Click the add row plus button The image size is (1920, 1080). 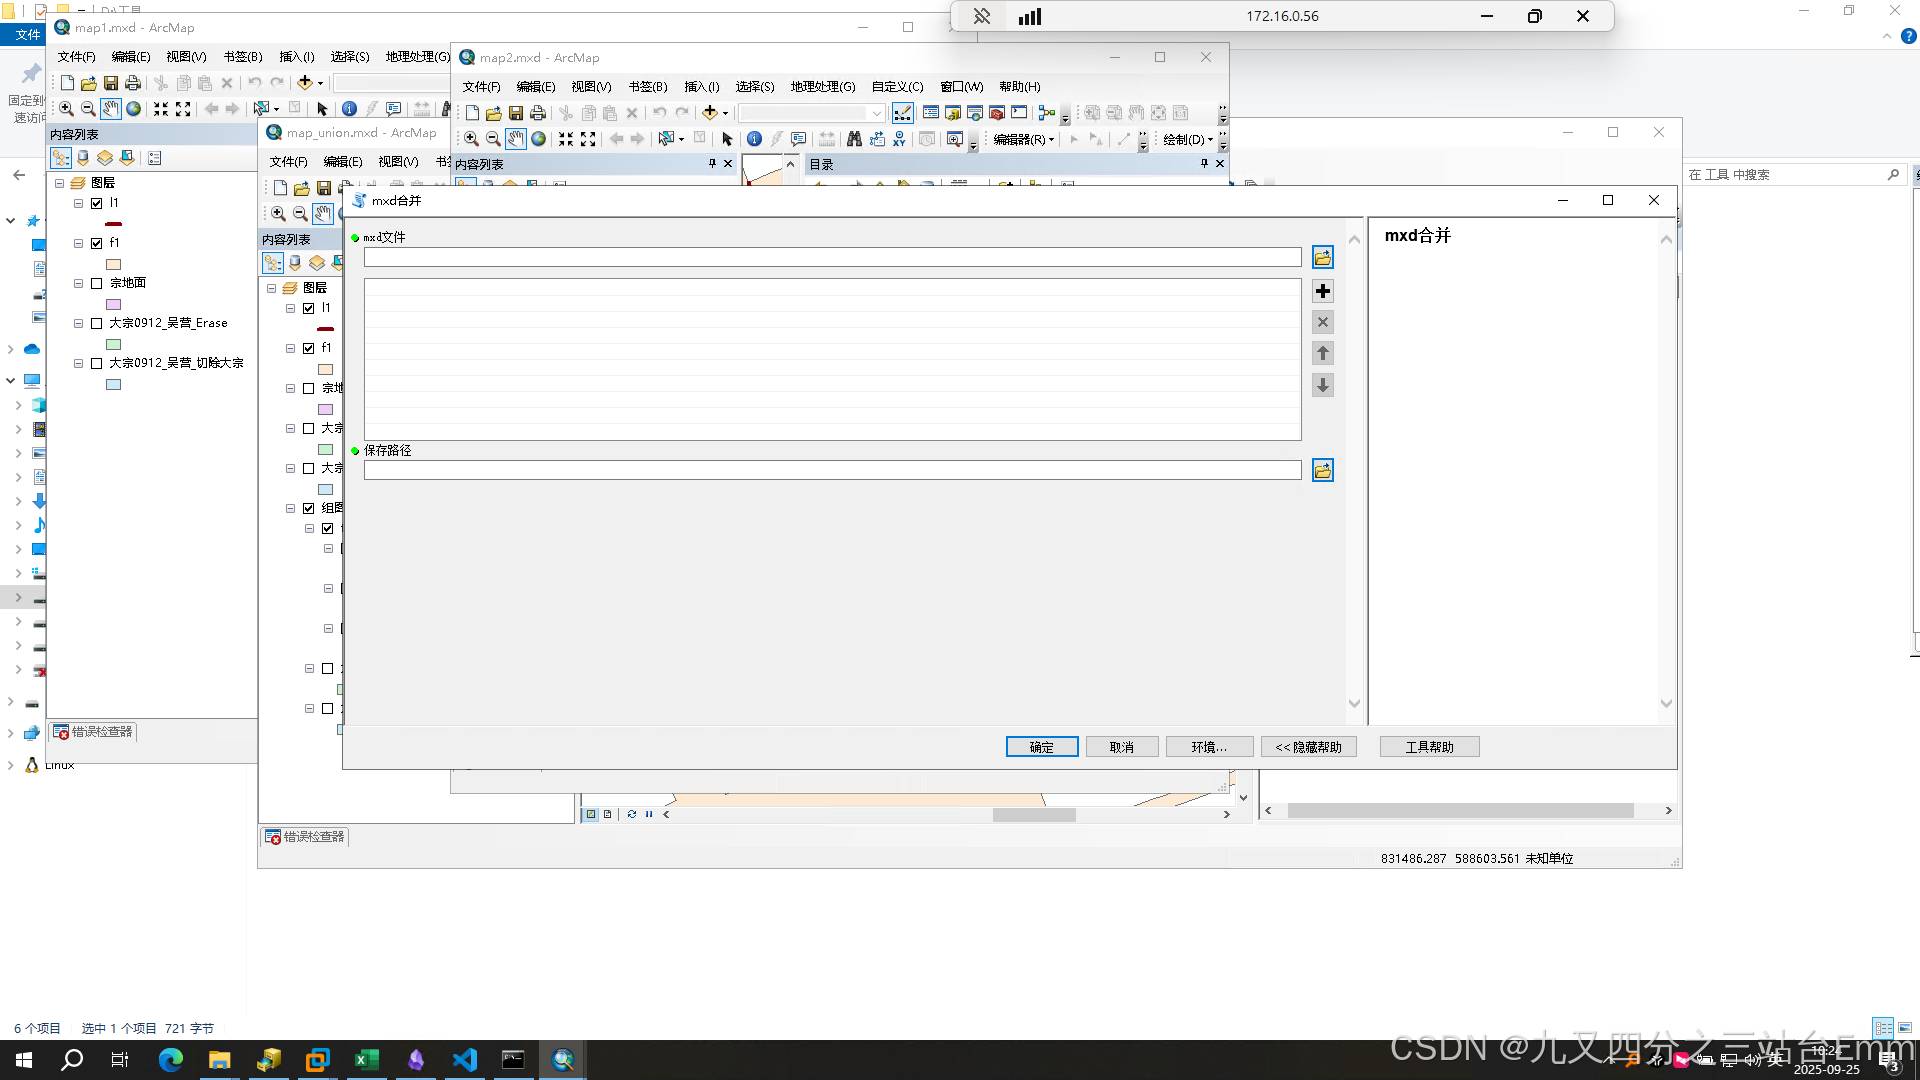[1322, 291]
